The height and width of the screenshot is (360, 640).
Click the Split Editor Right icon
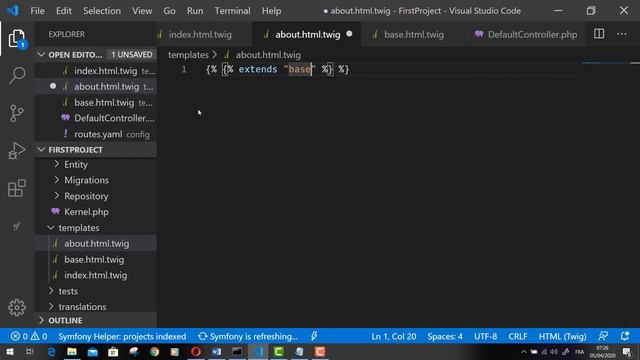(x=599, y=34)
